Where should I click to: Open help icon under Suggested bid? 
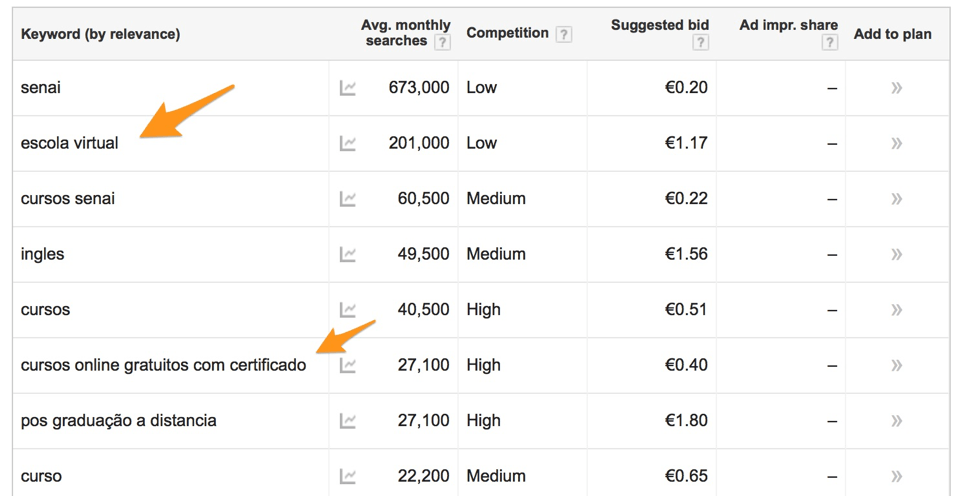[x=700, y=42]
